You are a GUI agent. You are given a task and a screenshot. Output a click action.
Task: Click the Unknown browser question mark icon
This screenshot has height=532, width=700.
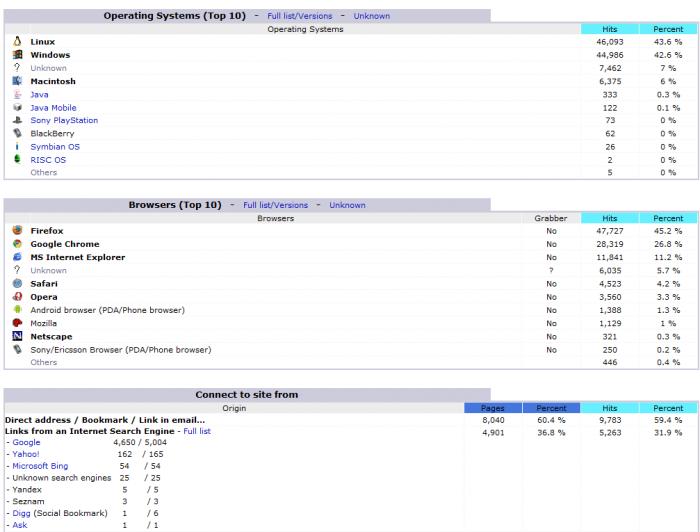[x=17, y=270]
